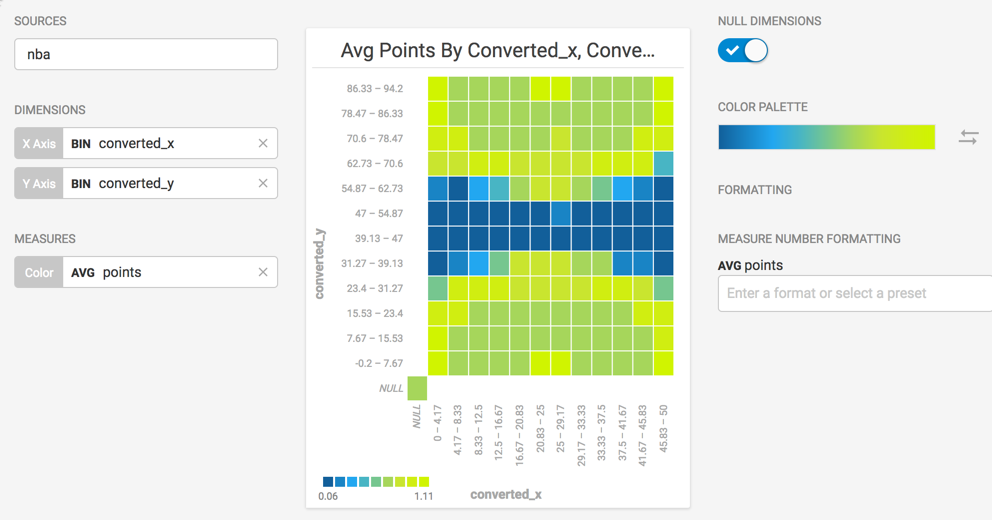Image resolution: width=992 pixels, height=520 pixels.
Task: Remove converted_x dimension with X icon
Action: point(263,143)
